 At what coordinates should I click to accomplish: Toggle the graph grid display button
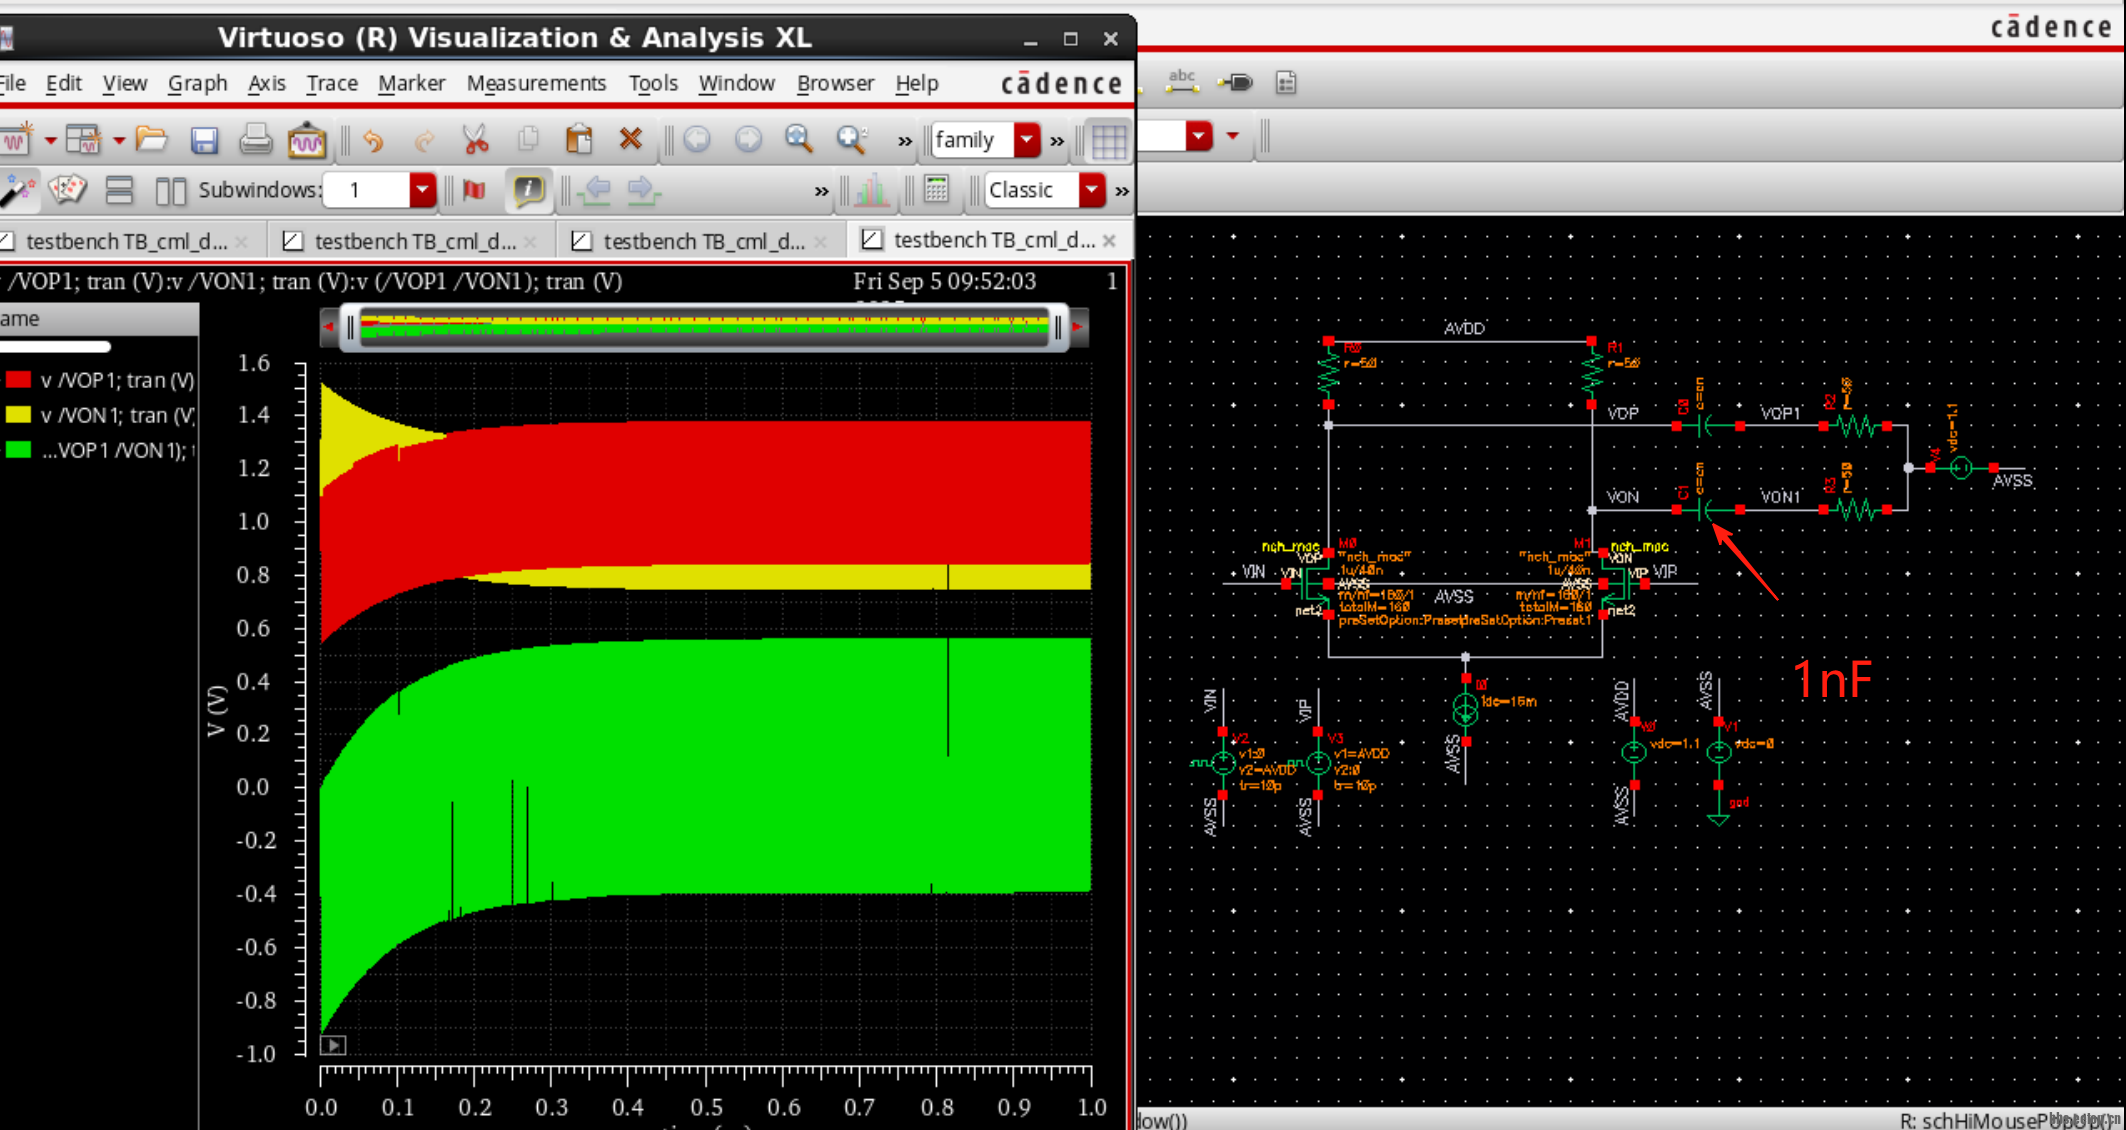pos(1108,140)
